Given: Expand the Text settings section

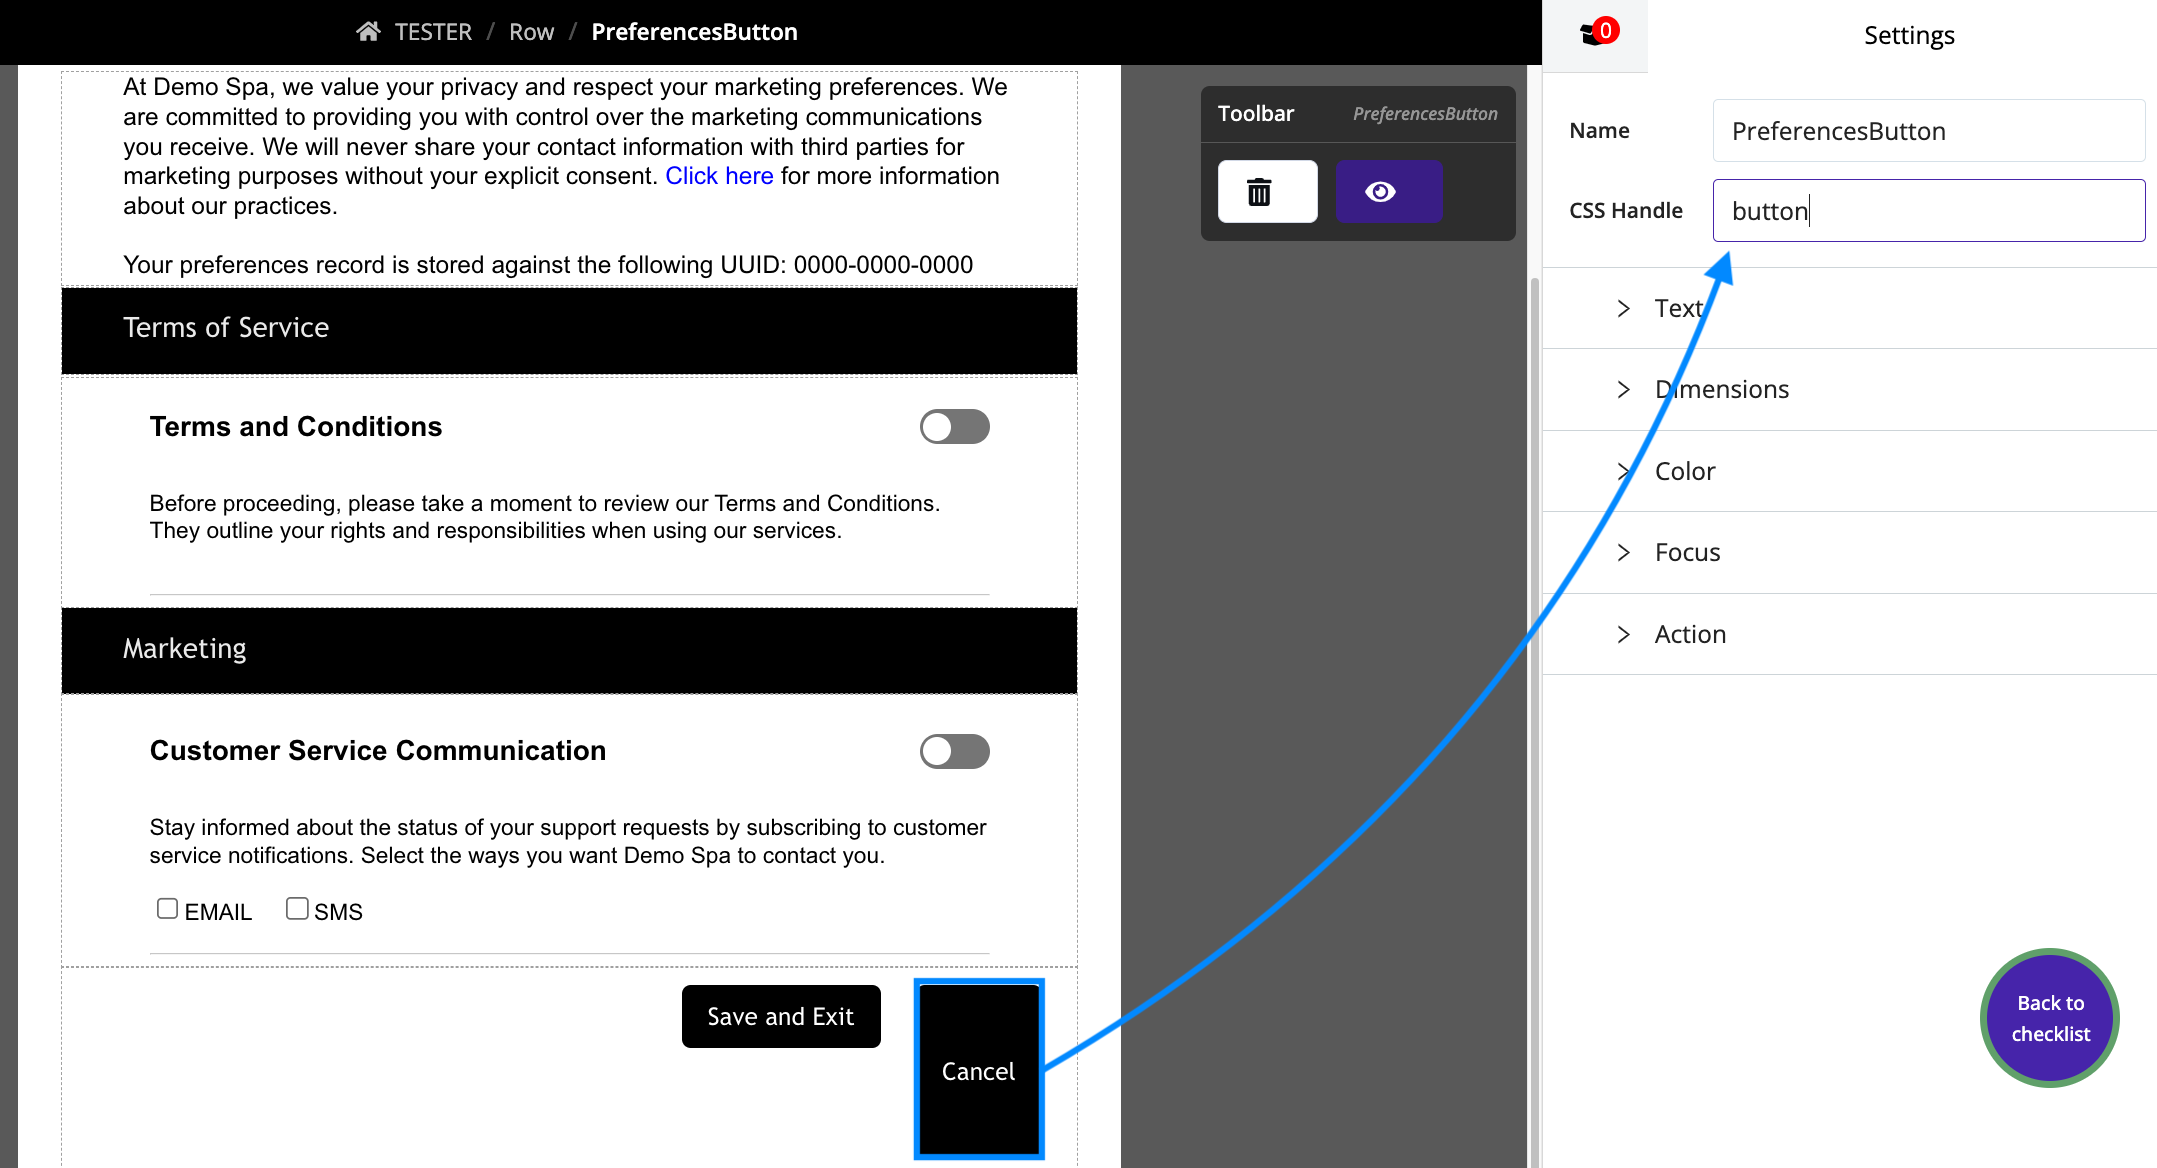Looking at the screenshot, I should click(x=1849, y=308).
